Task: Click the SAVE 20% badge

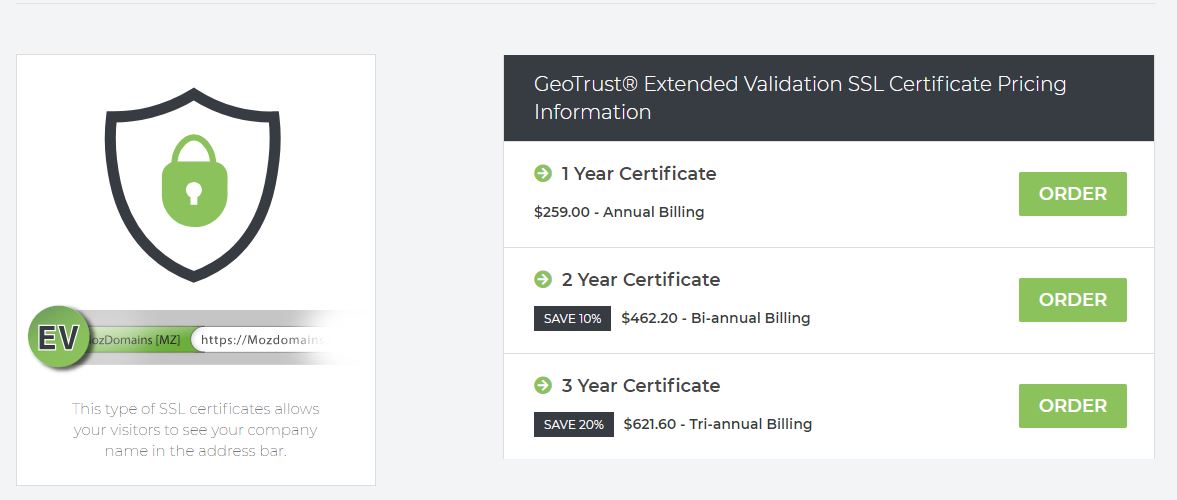Action: pos(573,424)
